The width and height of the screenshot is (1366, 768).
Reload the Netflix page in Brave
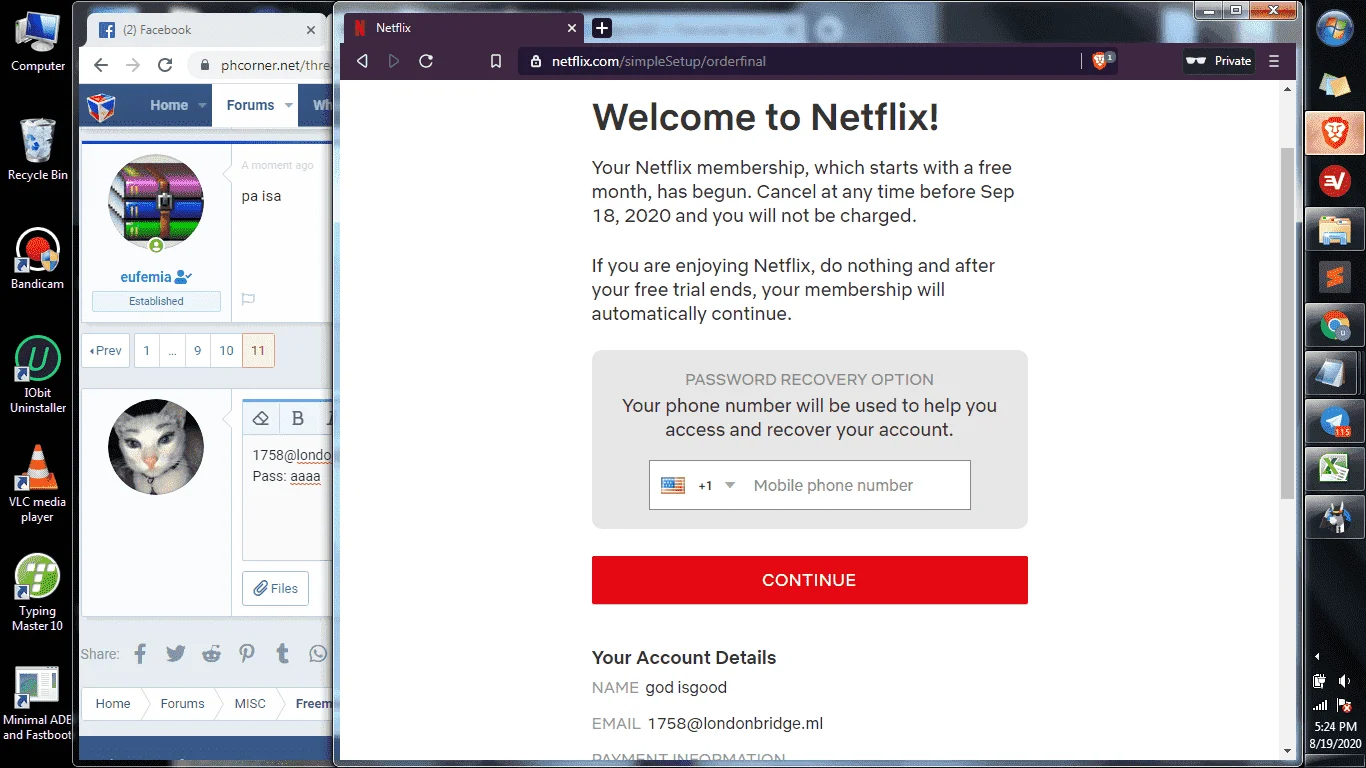pyautogui.click(x=426, y=61)
